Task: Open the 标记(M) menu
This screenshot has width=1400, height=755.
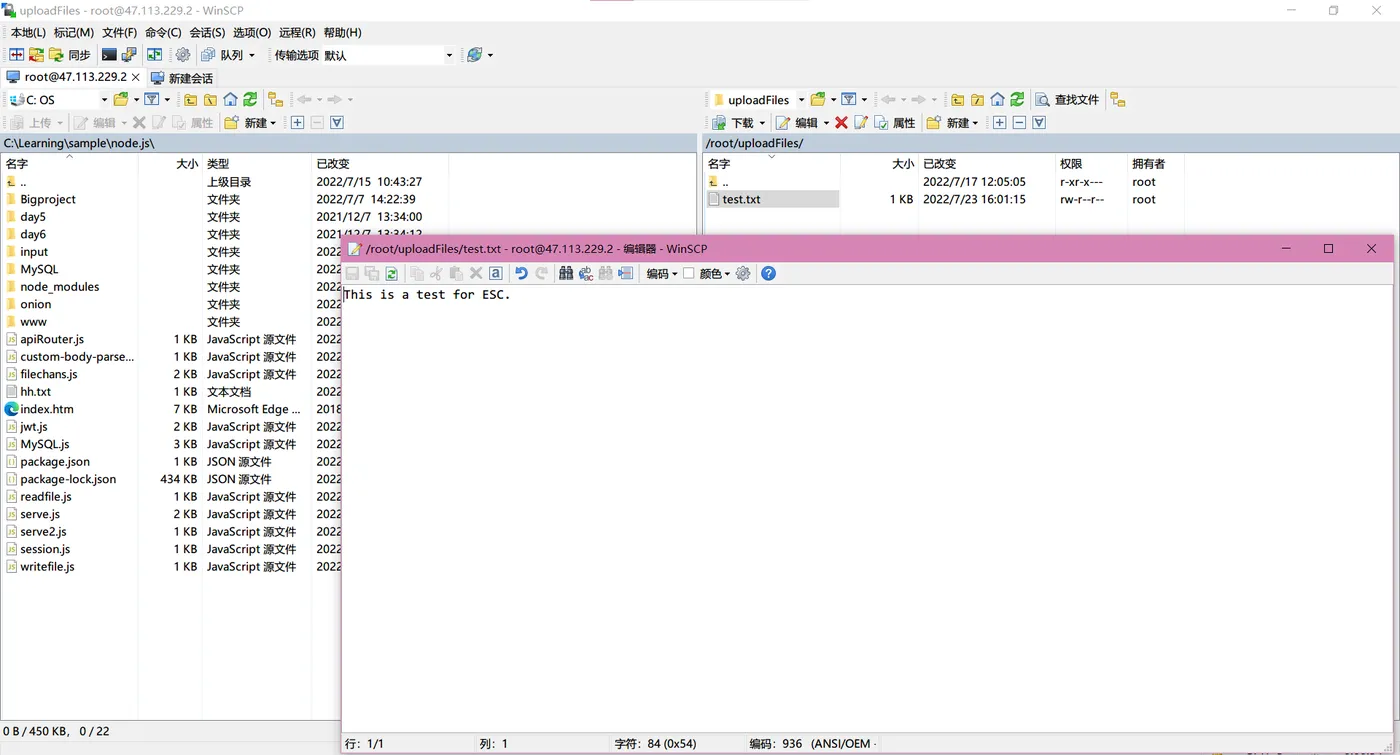Action: (x=74, y=32)
